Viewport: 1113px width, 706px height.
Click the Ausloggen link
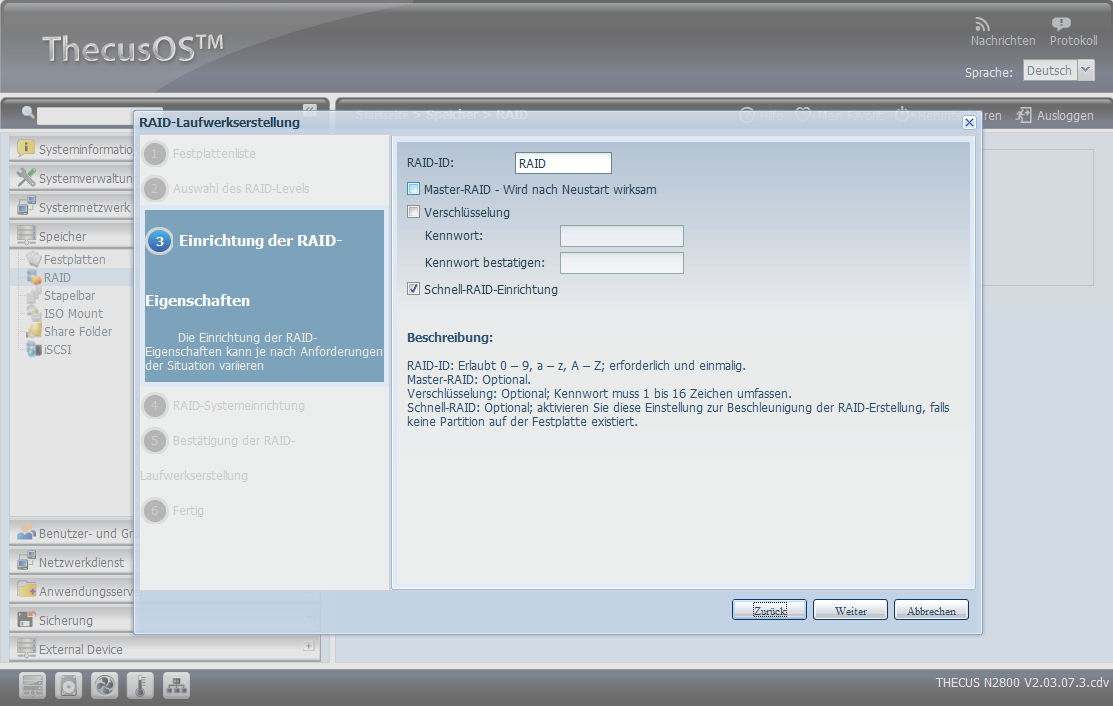click(x=1065, y=116)
